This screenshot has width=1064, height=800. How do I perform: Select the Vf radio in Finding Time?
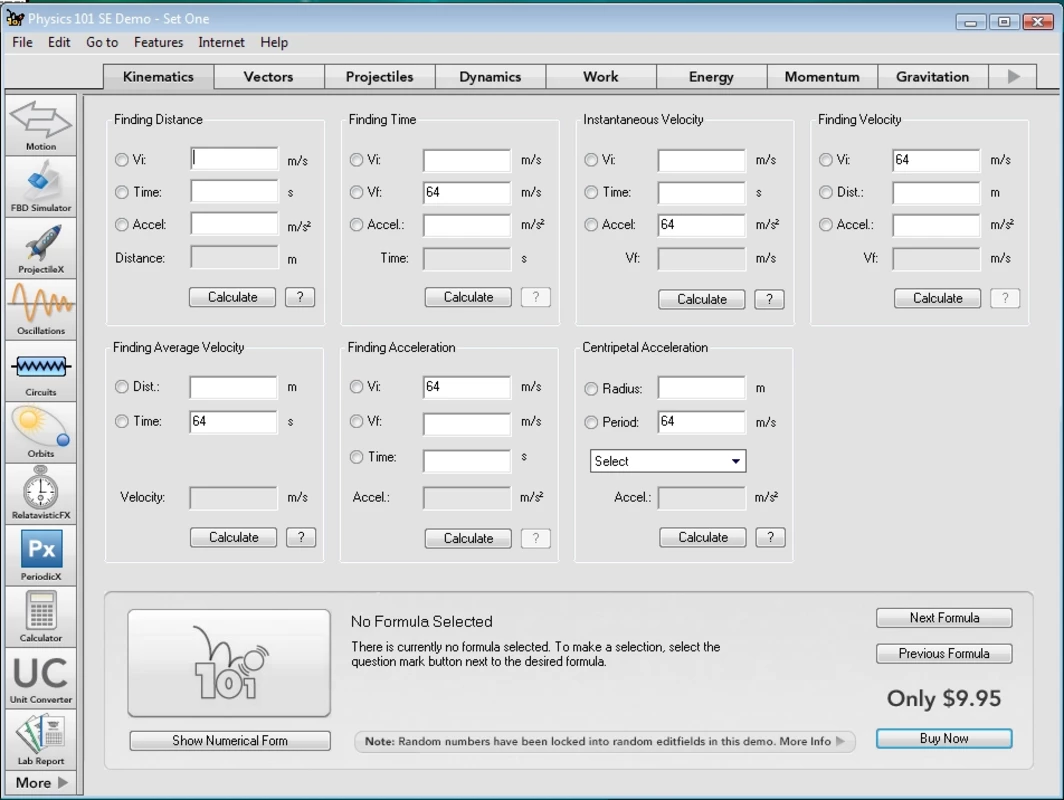click(356, 193)
